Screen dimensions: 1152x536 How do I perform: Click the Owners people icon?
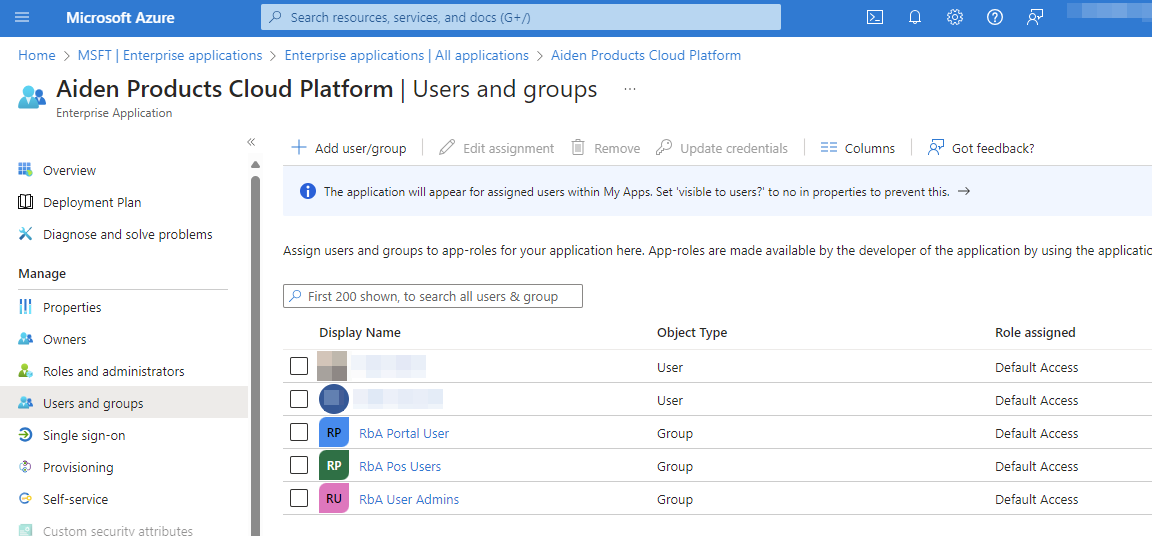tap(25, 339)
